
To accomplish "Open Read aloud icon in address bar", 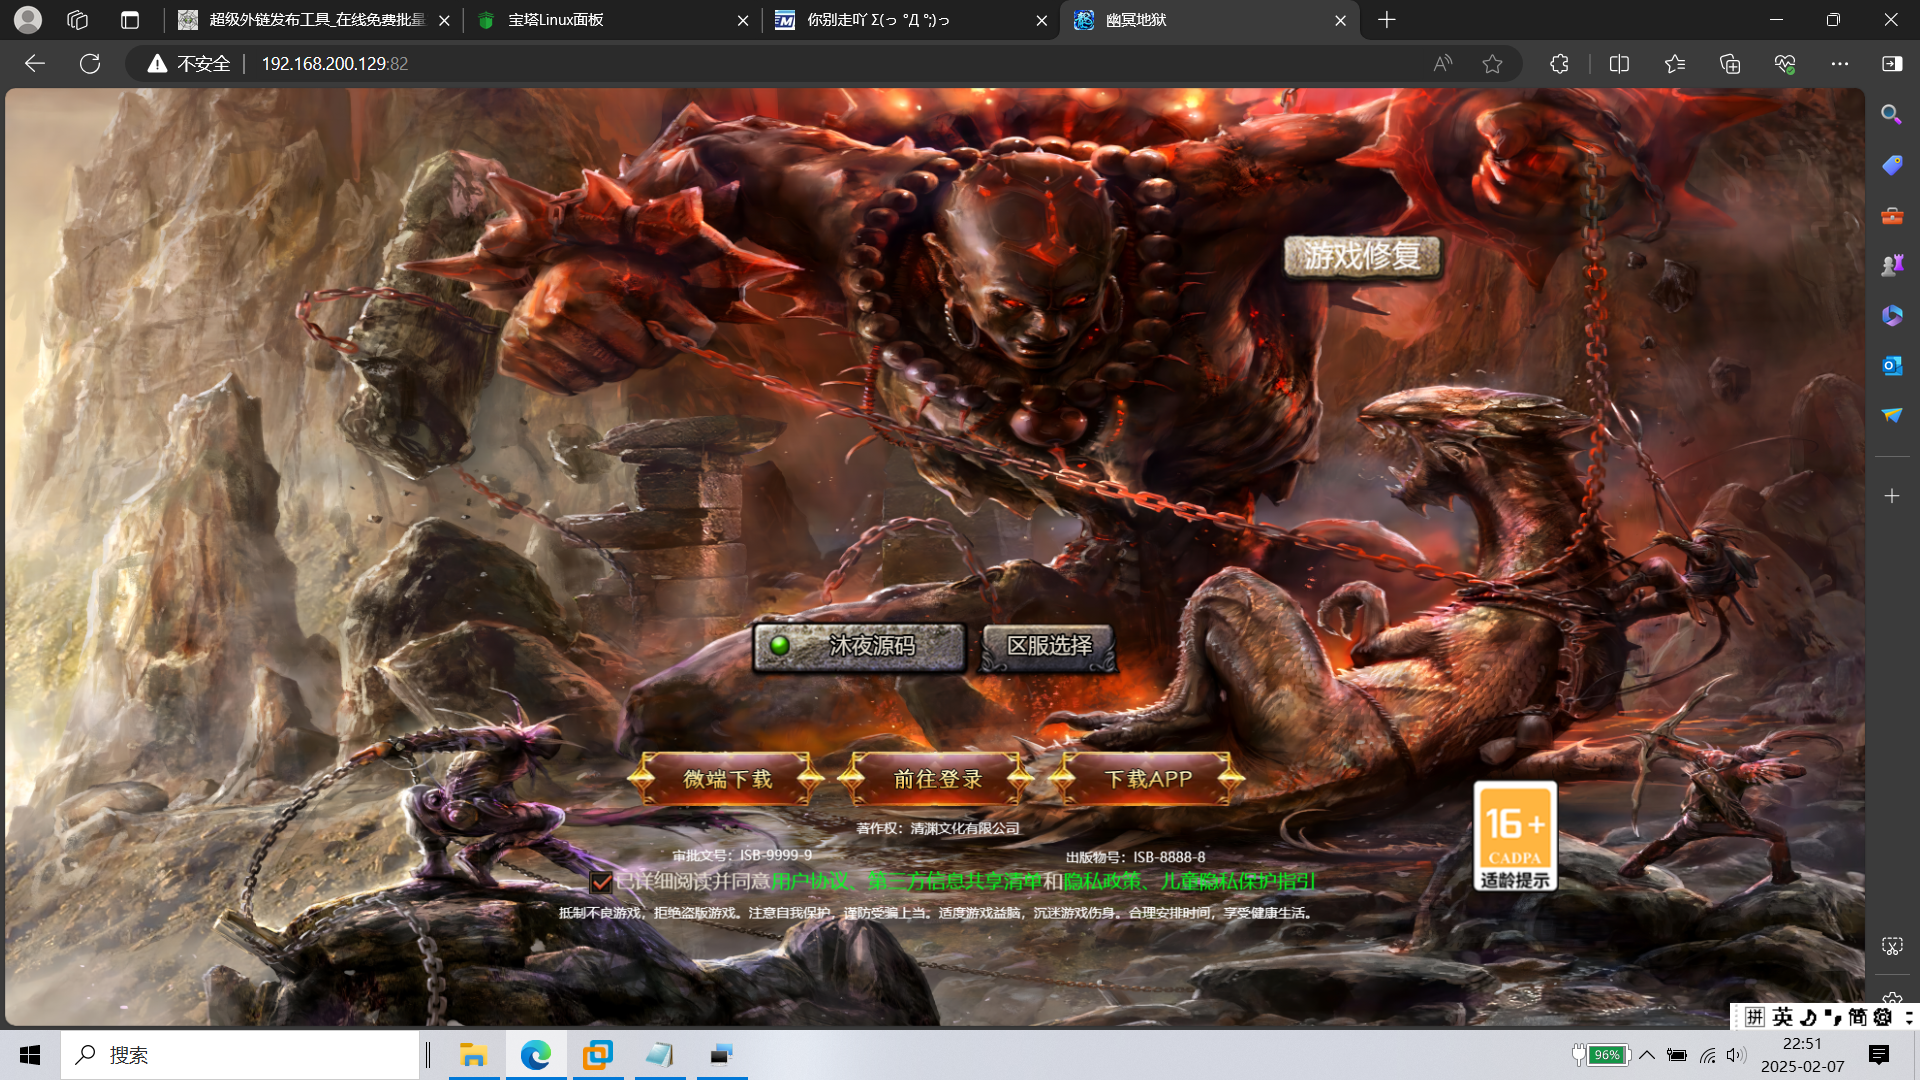I will 1442,64.
